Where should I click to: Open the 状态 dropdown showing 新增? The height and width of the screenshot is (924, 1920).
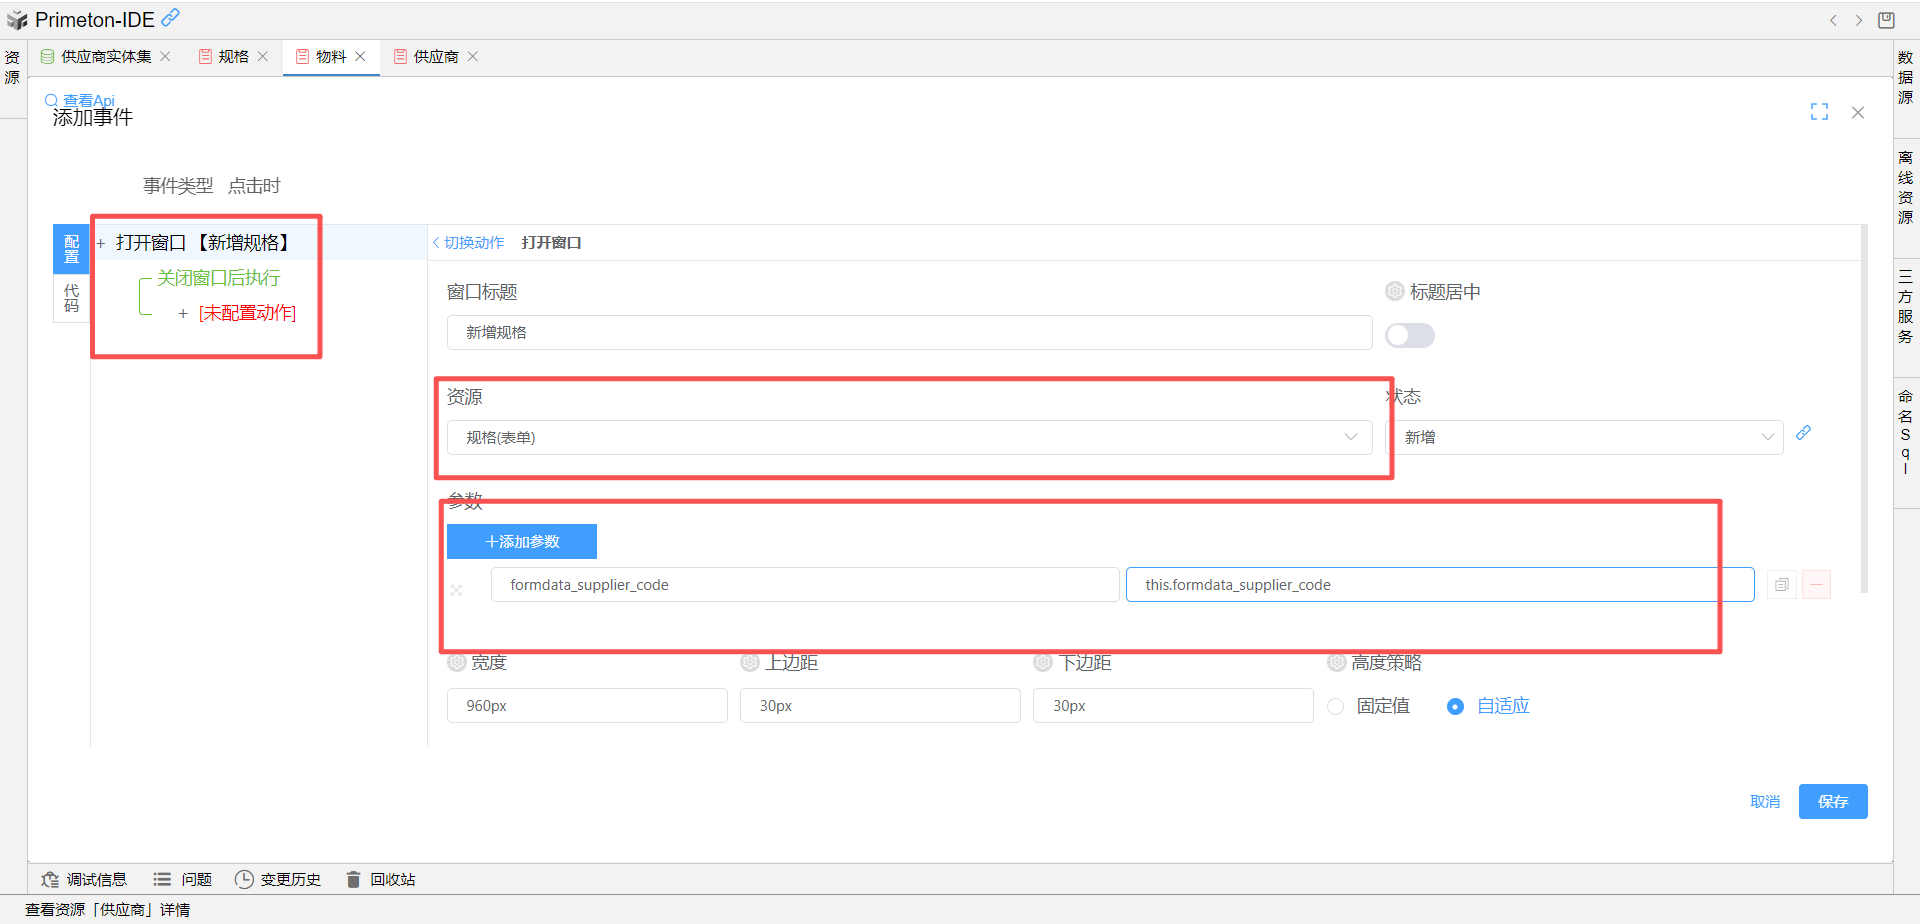1587,438
